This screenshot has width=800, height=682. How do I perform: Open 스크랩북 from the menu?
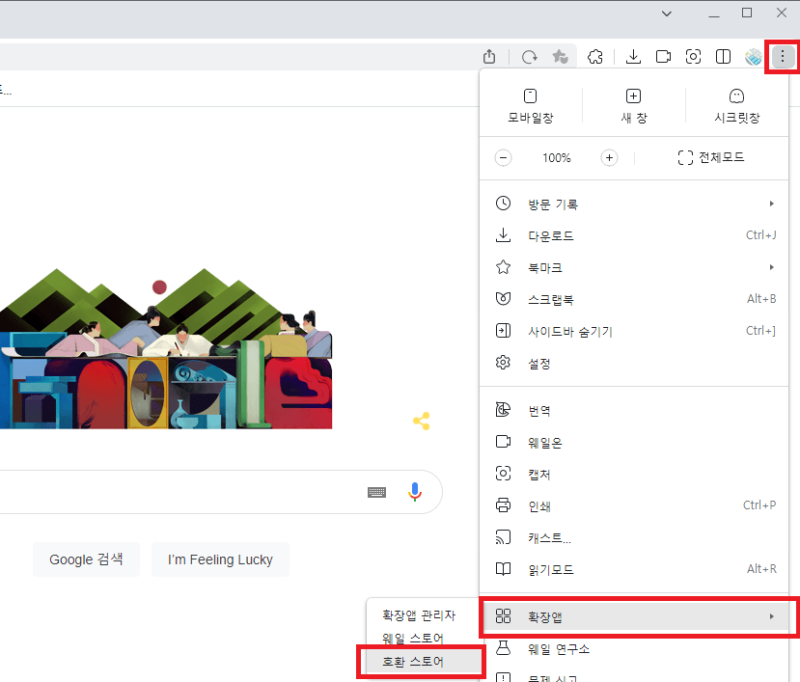[x=634, y=299]
